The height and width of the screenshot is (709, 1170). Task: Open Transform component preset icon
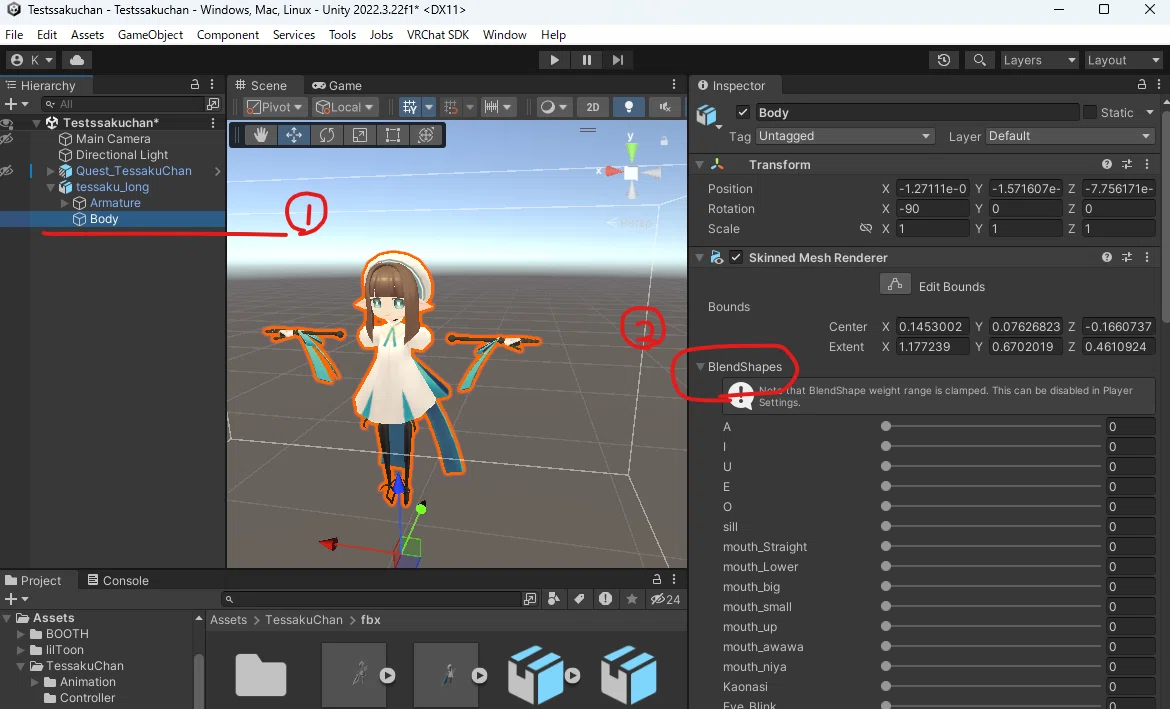(x=1127, y=164)
